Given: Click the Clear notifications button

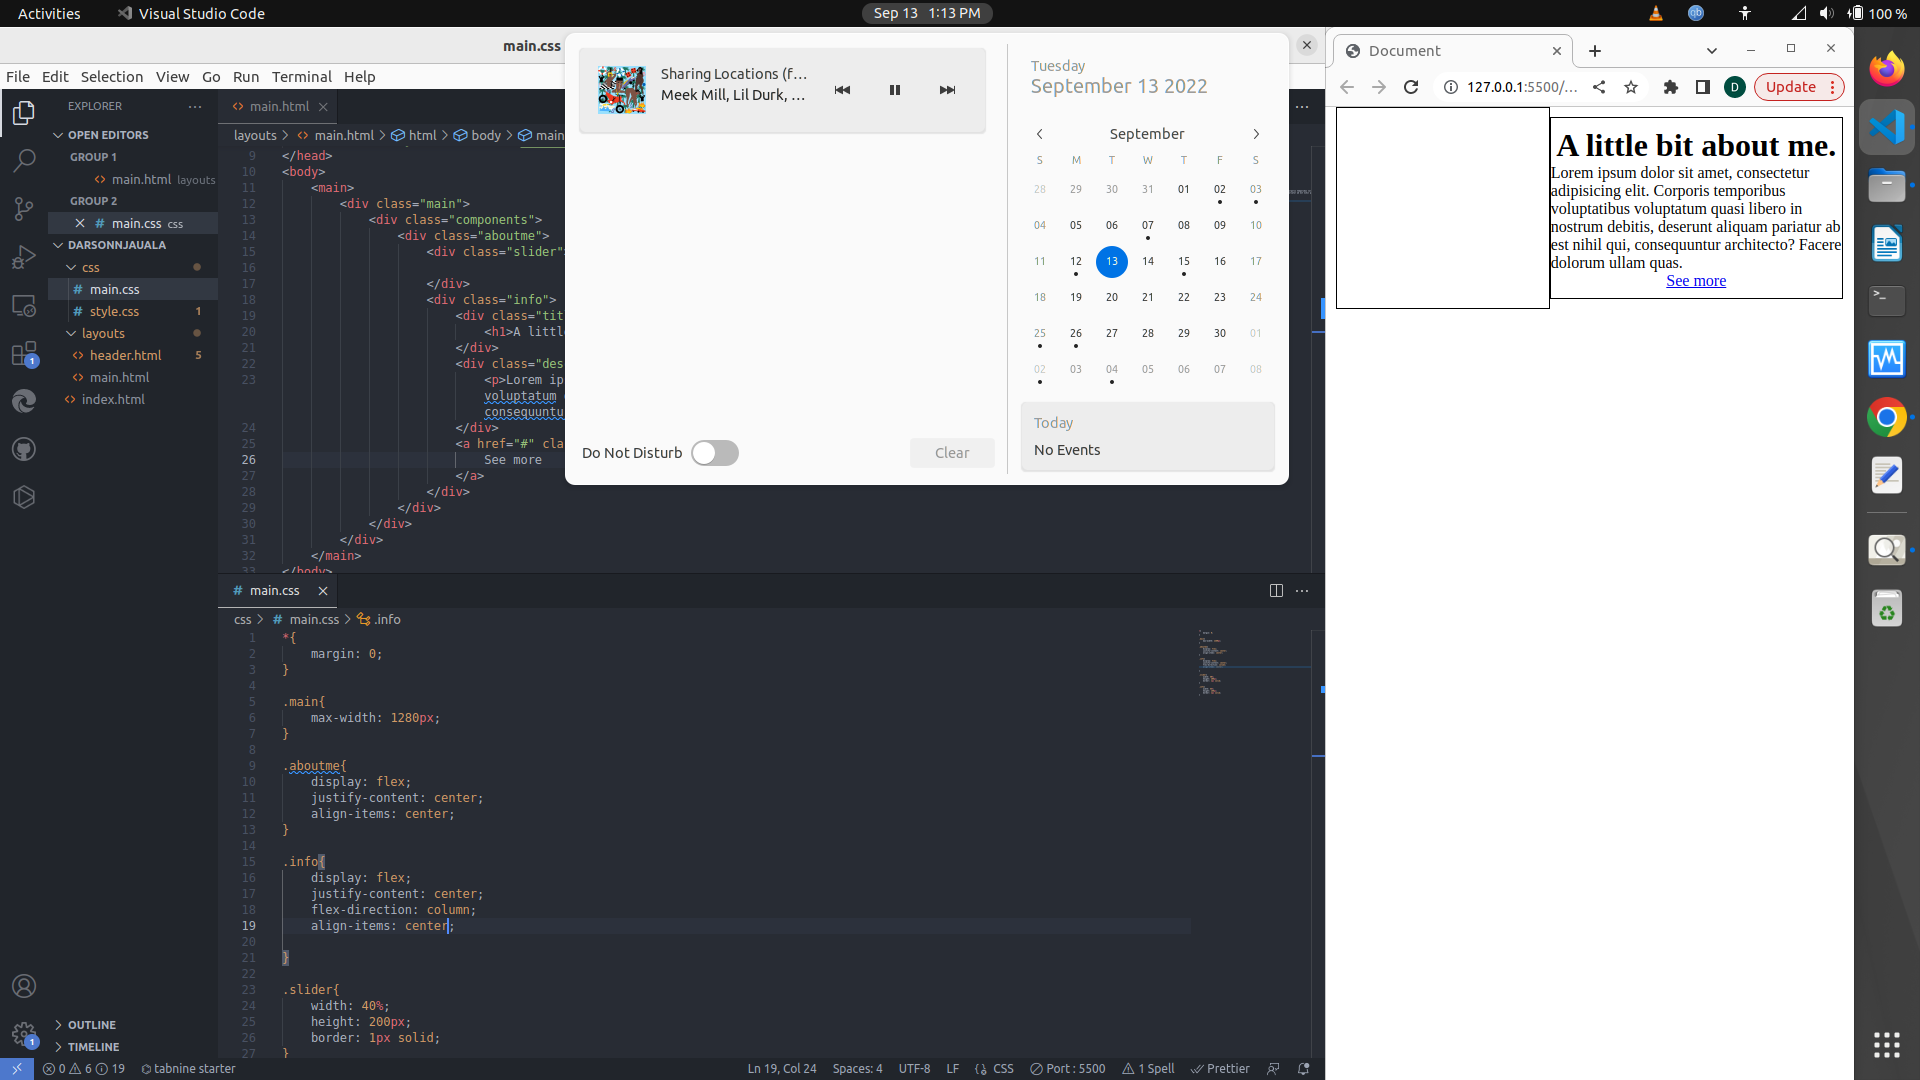Looking at the screenshot, I should (952, 453).
